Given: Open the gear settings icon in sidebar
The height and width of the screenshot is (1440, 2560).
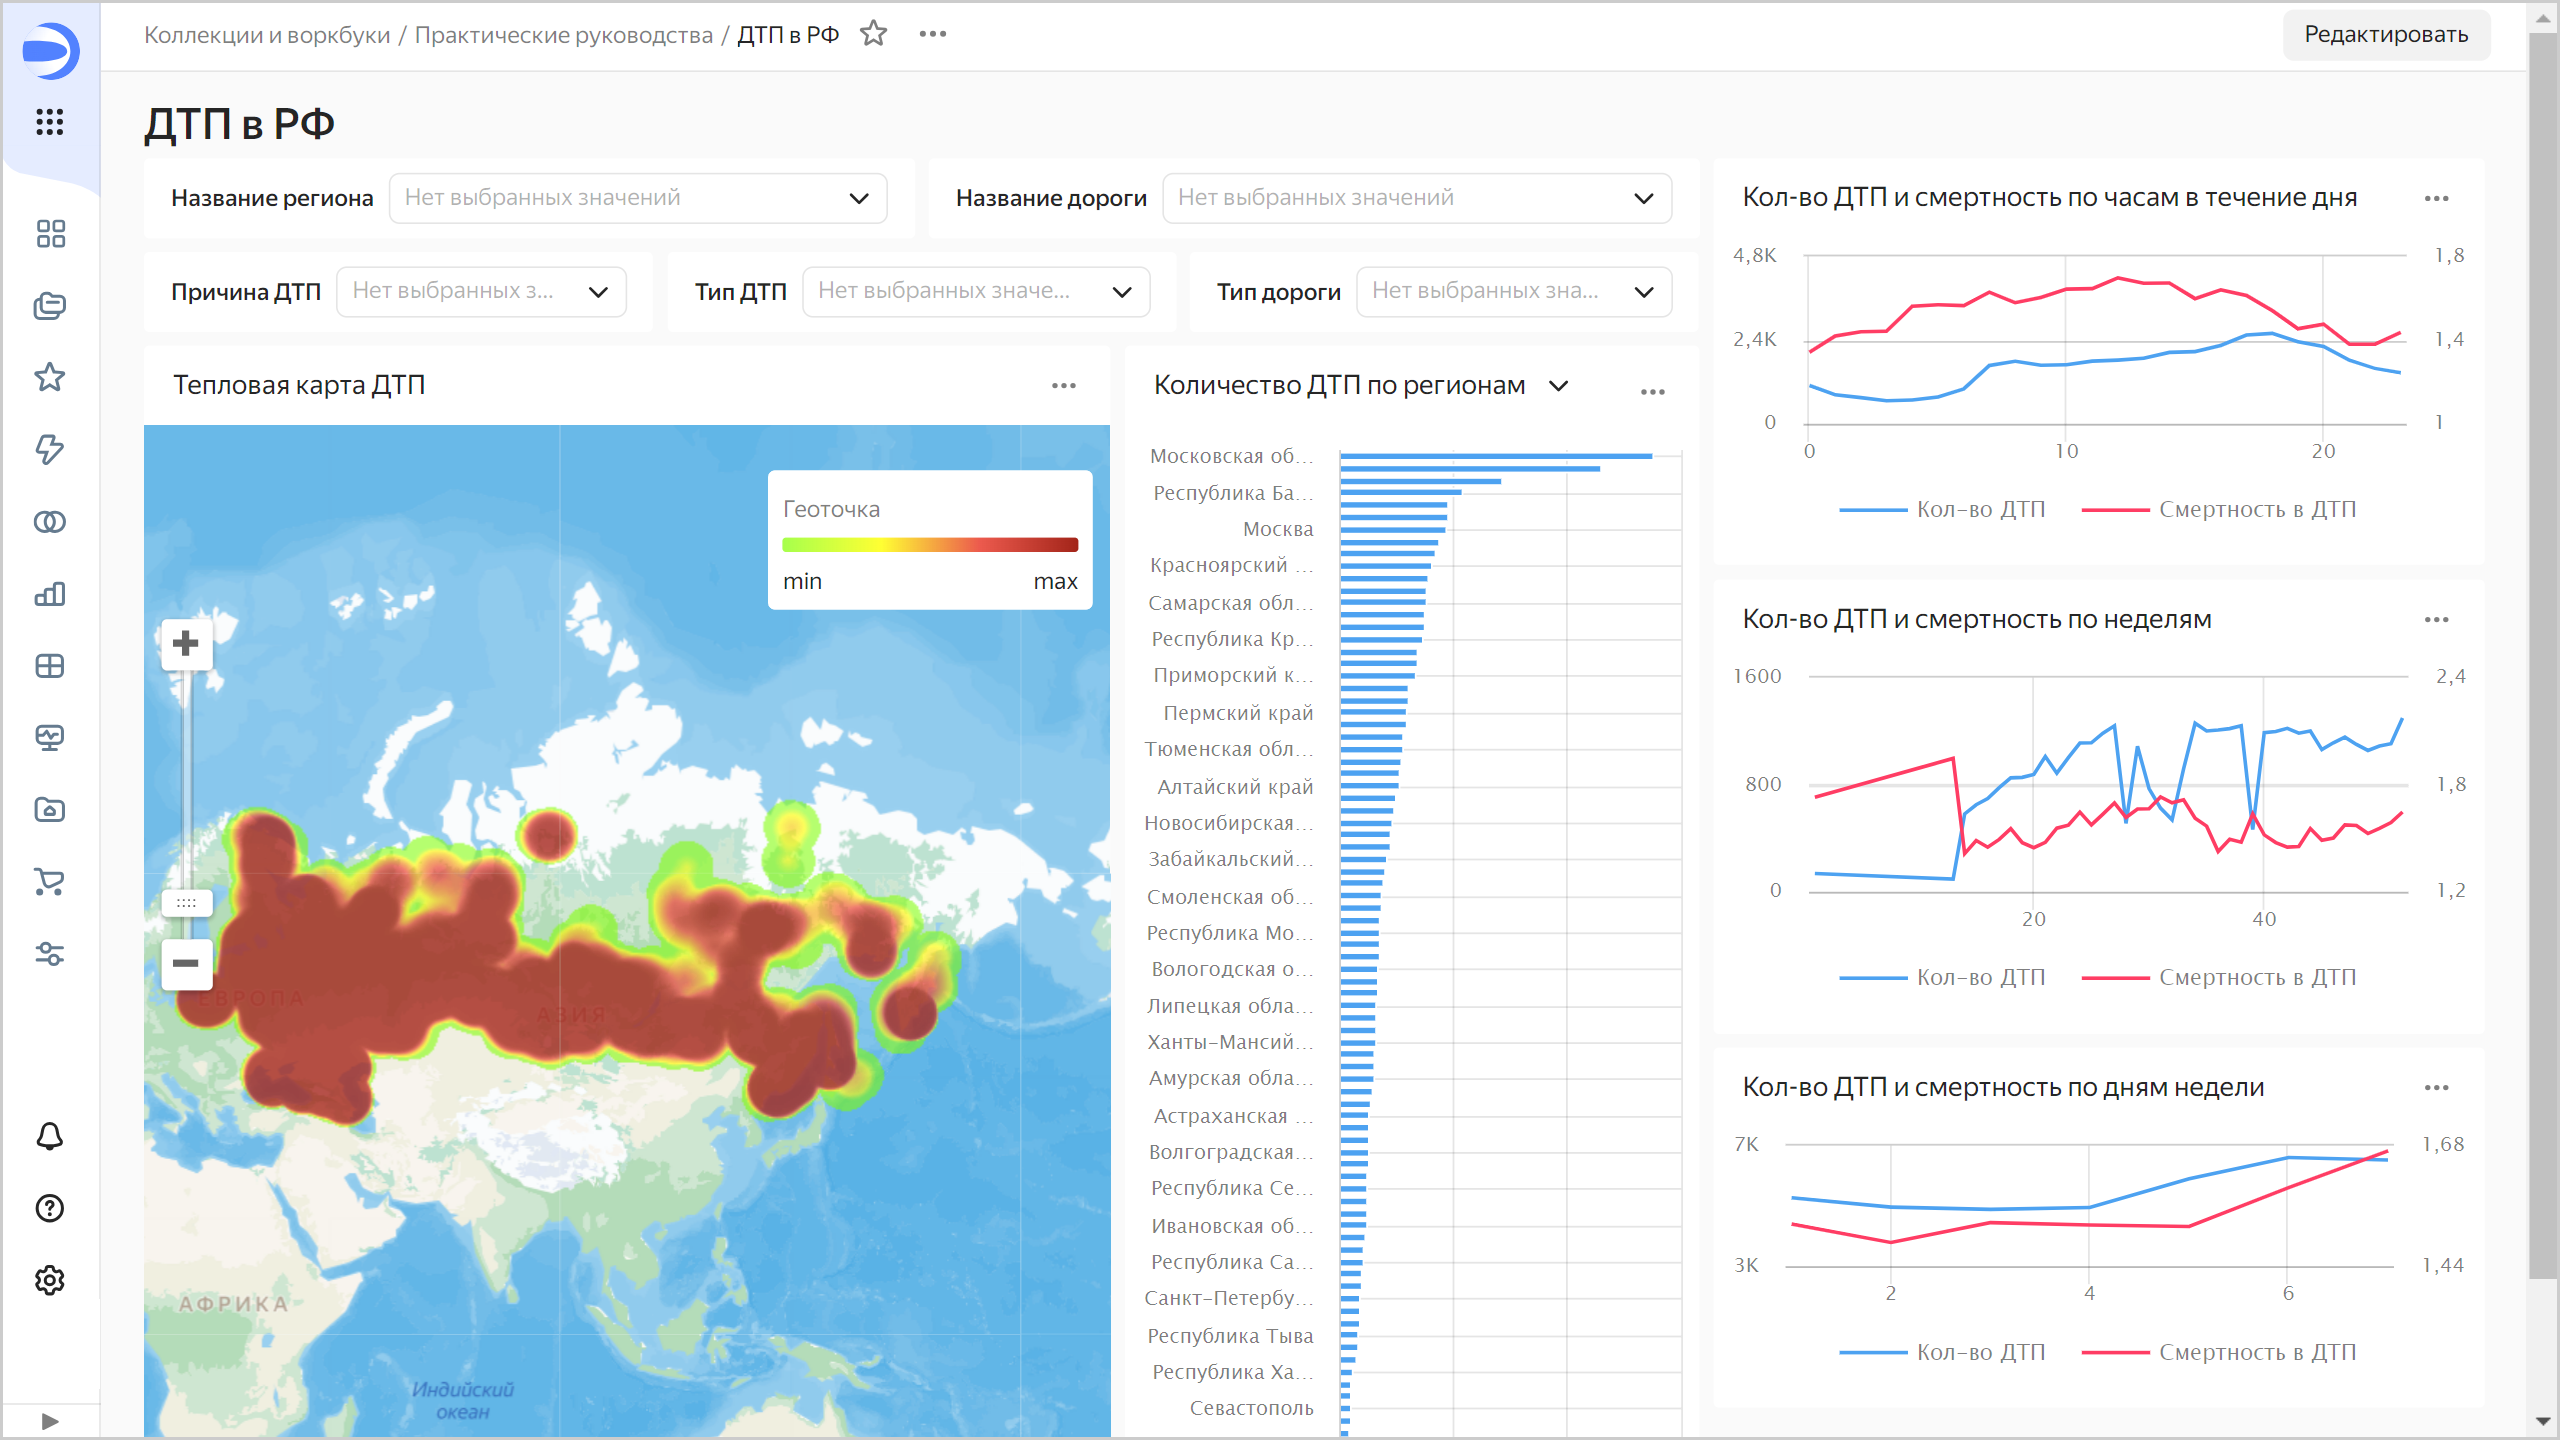Looking at the screenshot, I should tap(50, 1280).
